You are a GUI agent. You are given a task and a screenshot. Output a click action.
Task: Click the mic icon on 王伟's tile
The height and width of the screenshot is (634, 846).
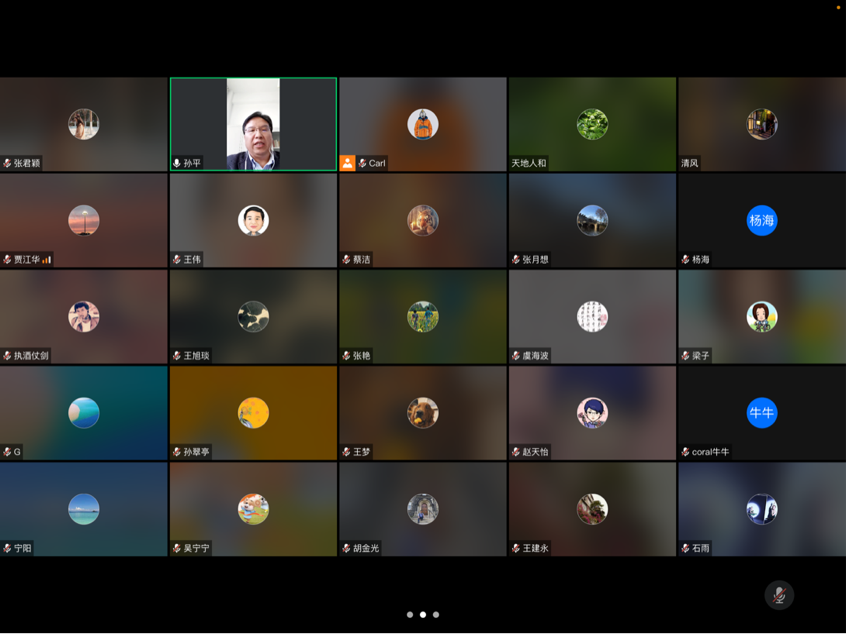178,257
